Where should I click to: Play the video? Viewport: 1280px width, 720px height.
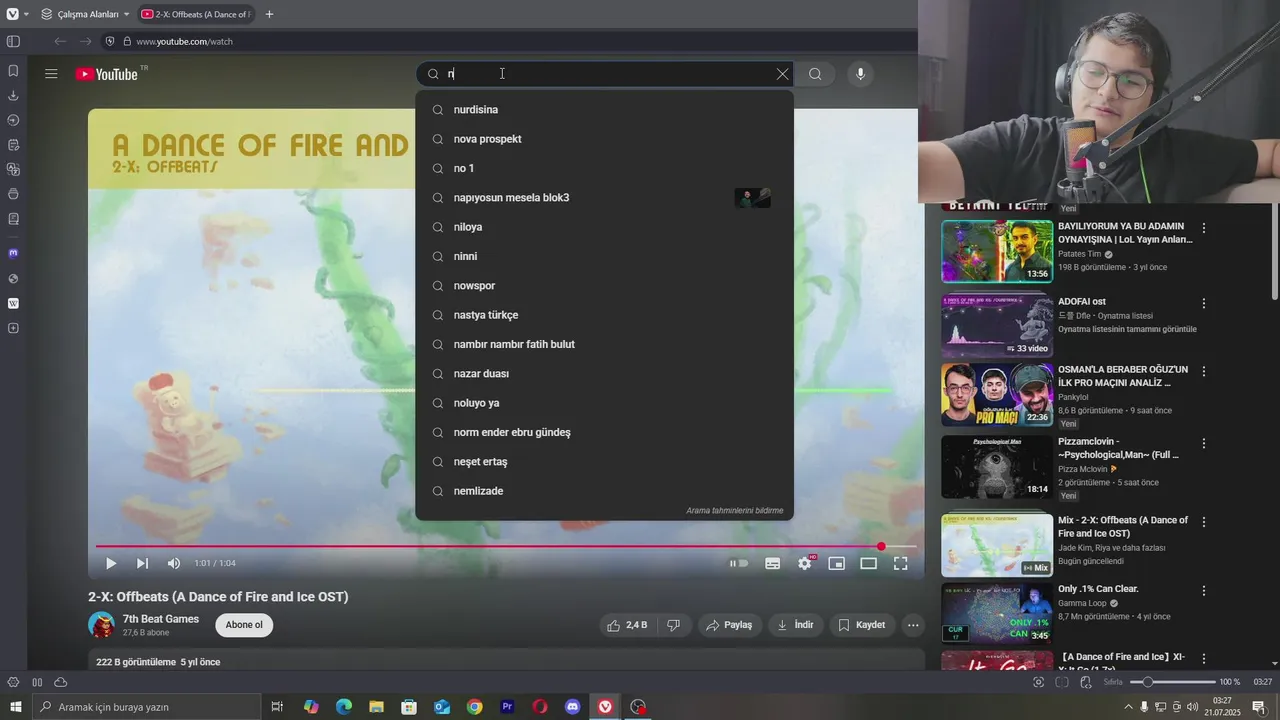click(x=111, y=564)
